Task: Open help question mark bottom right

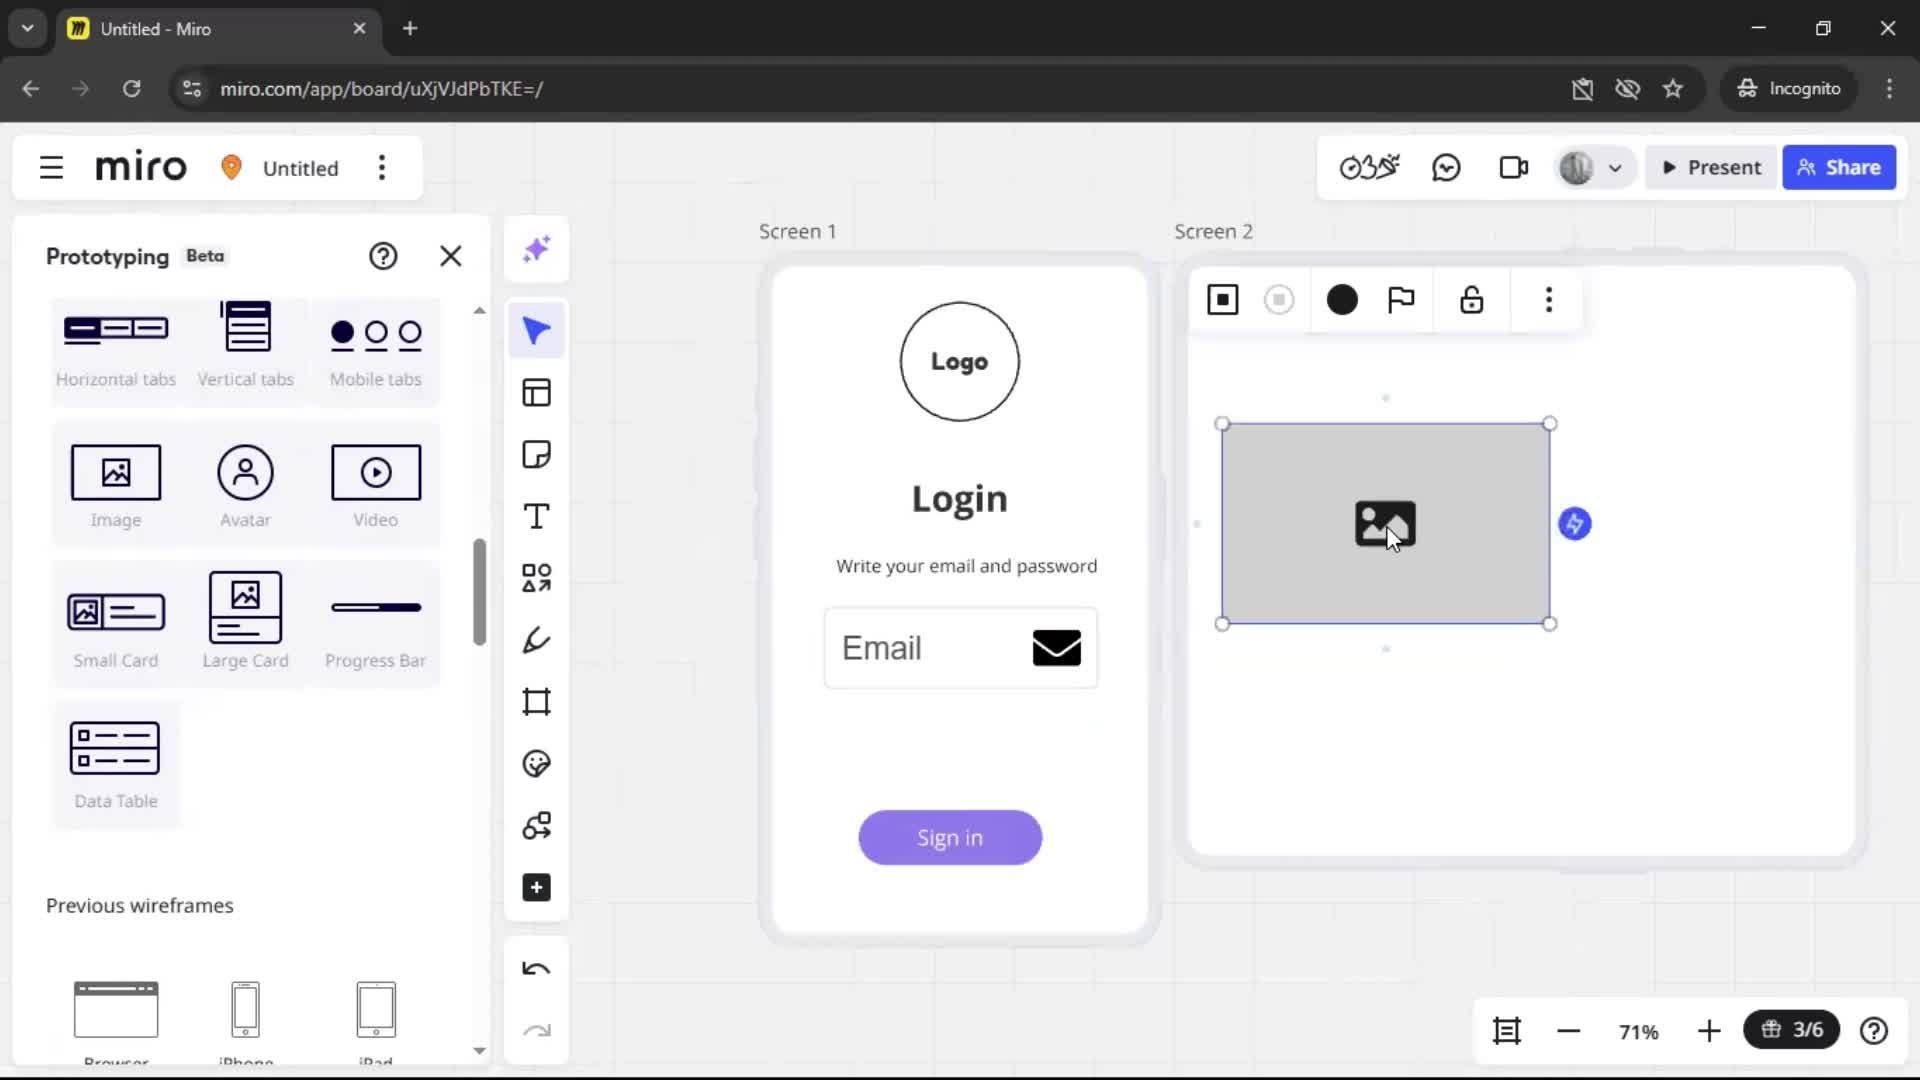Action: click(1874, 1031)
